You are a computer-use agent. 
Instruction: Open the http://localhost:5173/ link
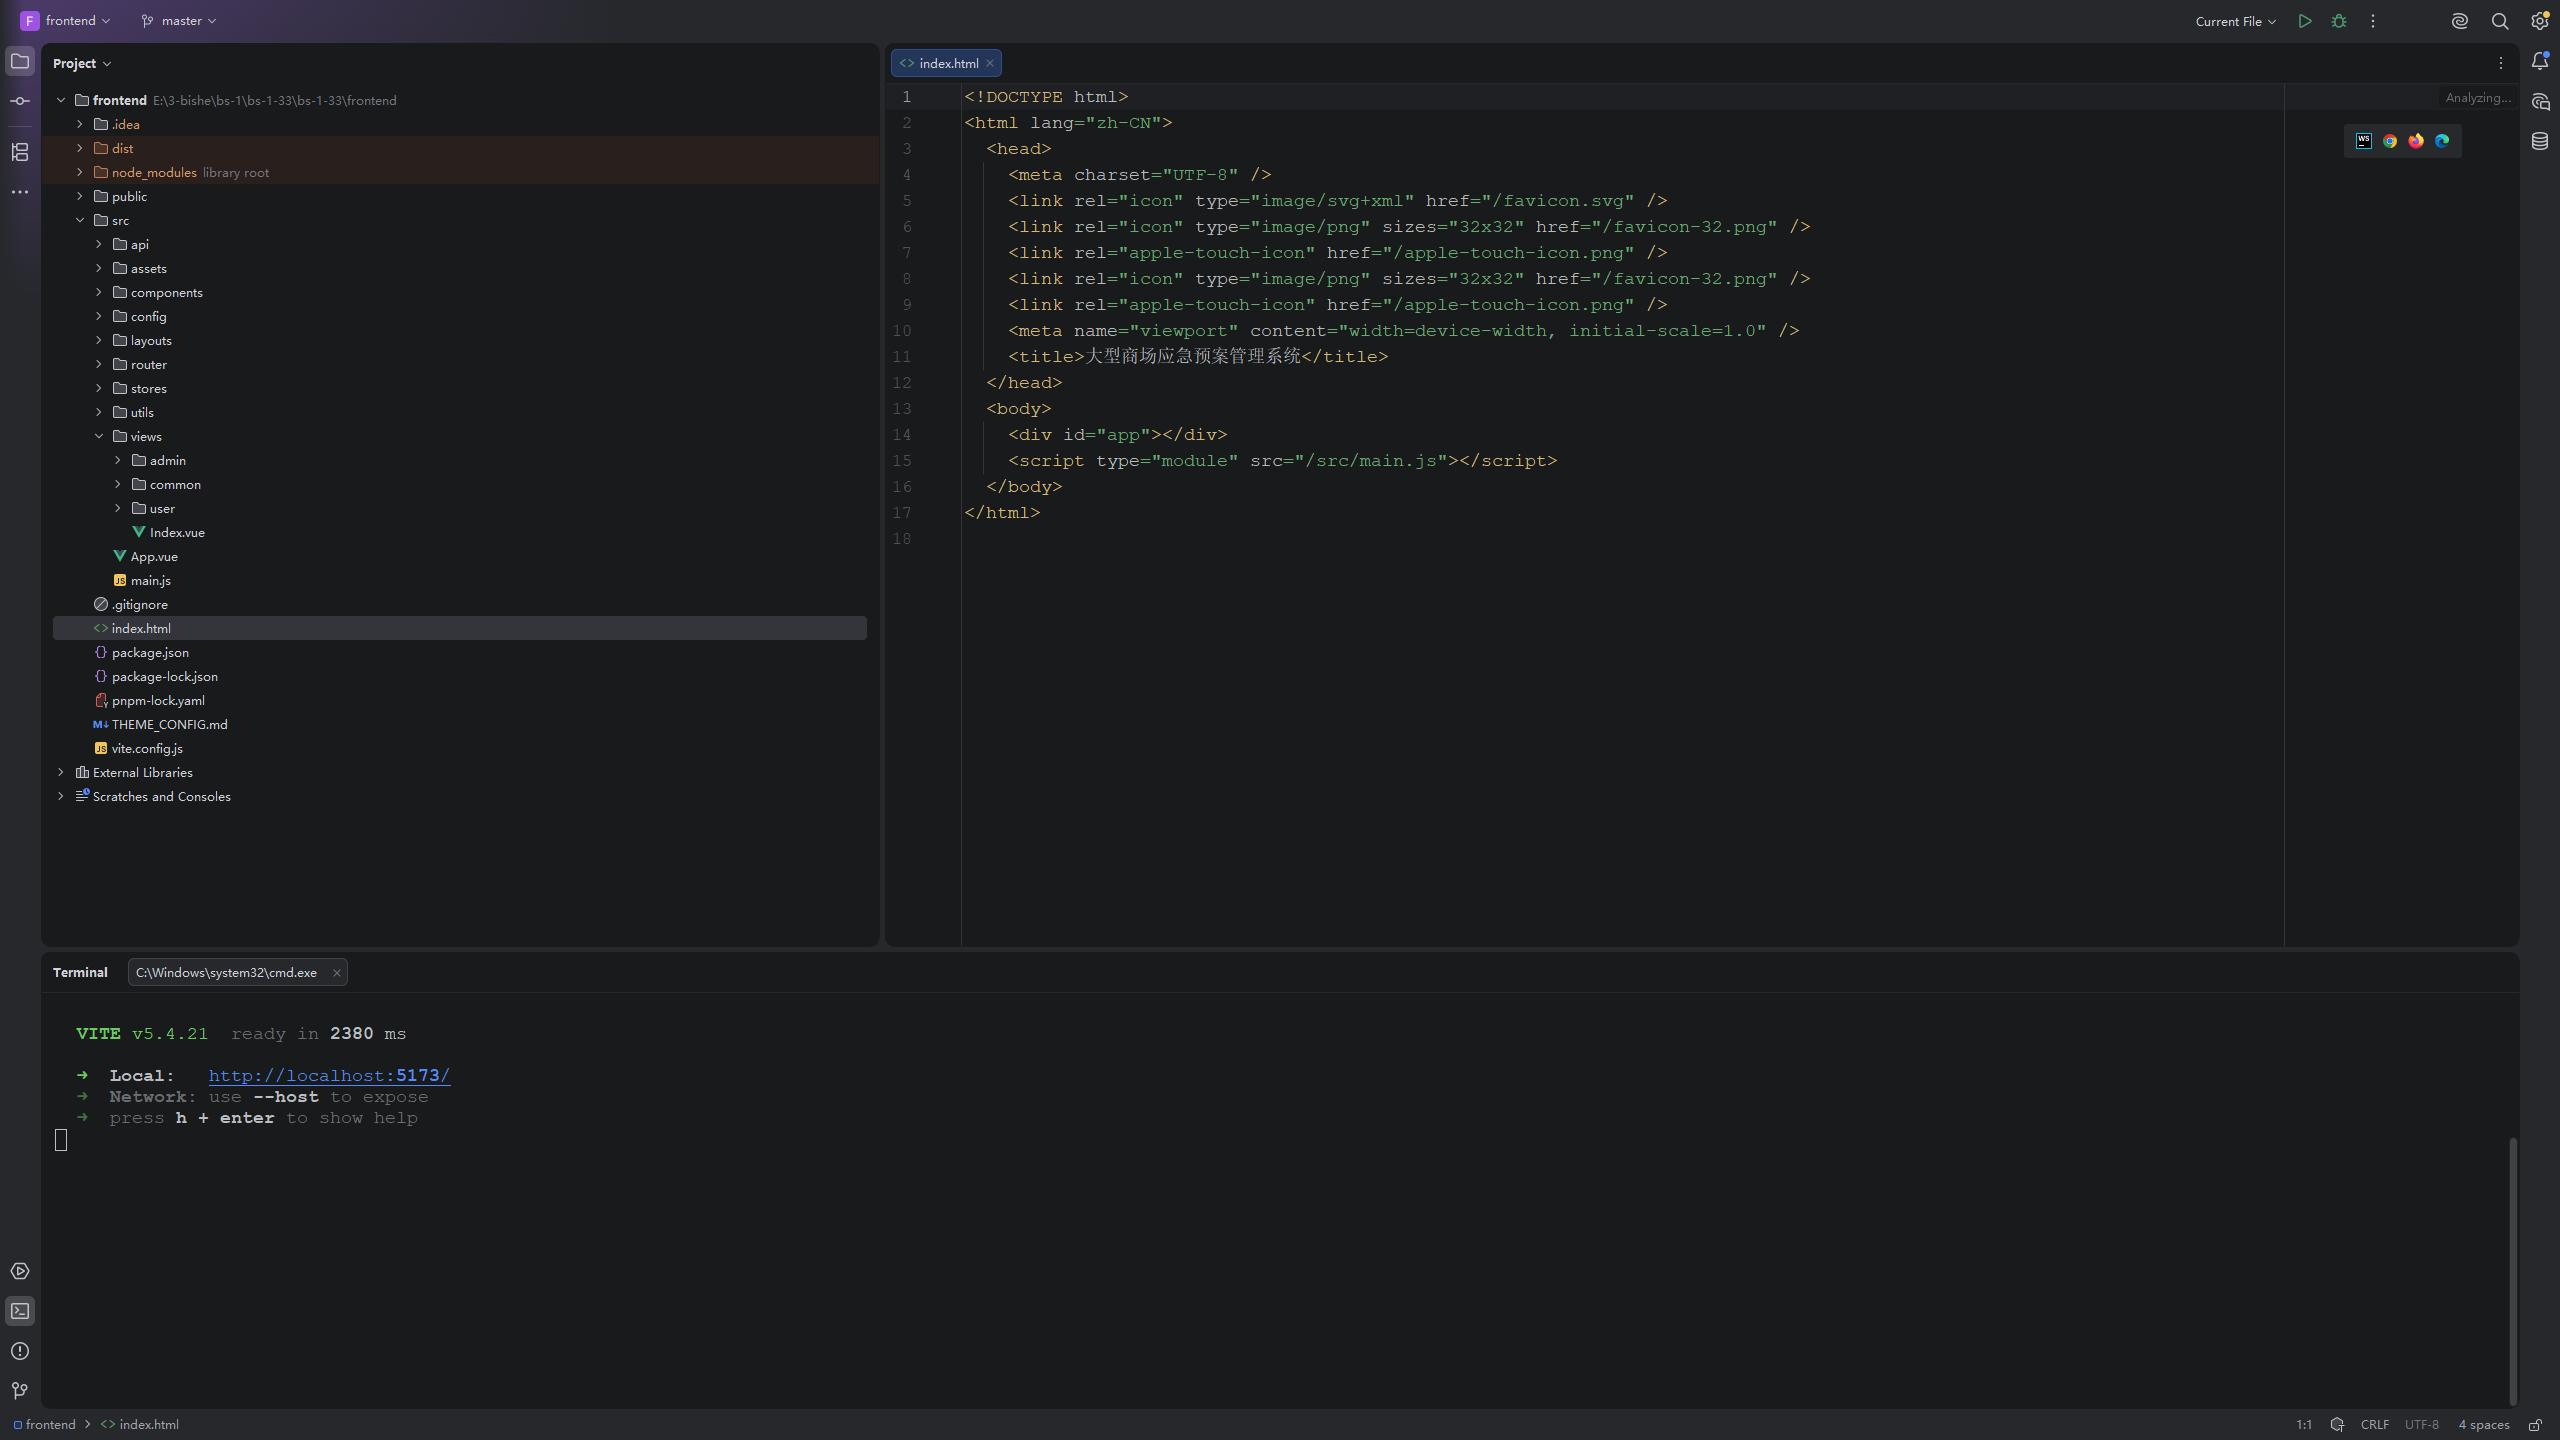click(329, 1076)
